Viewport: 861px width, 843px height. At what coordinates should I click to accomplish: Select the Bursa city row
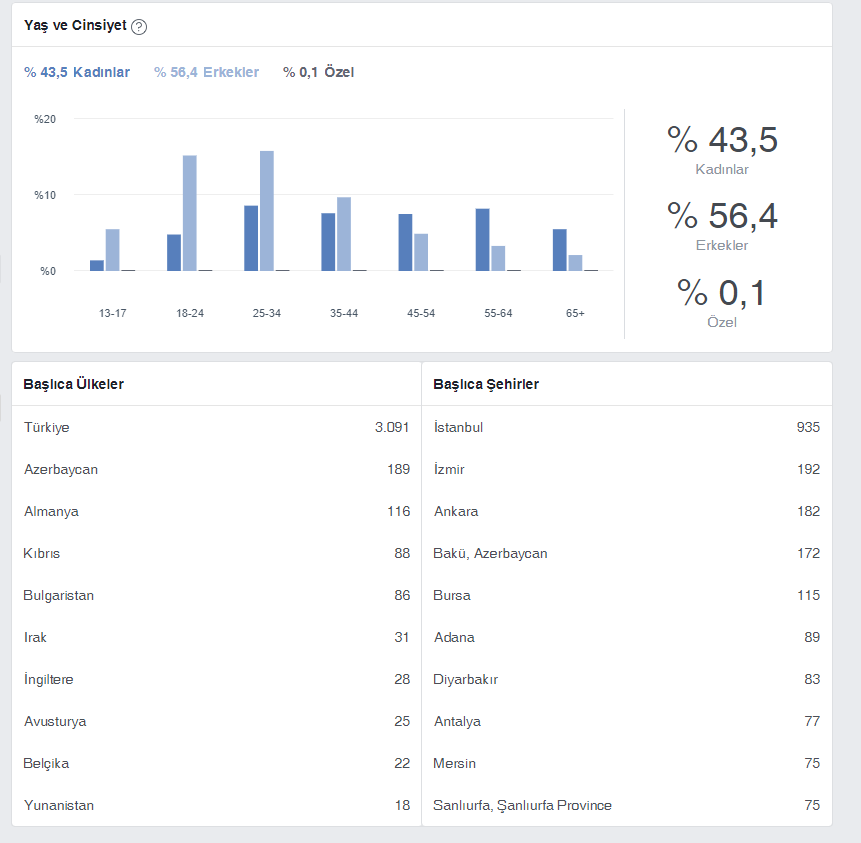coord(627,595)
